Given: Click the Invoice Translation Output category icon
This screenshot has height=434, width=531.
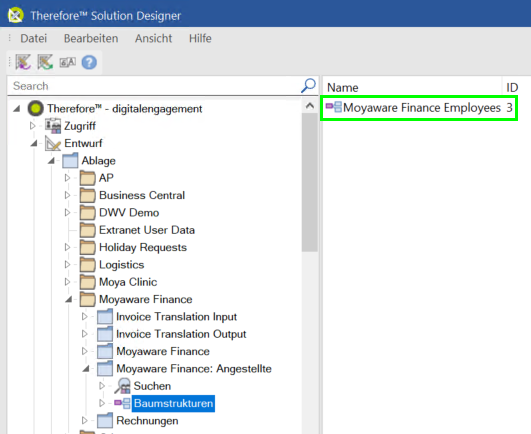Looking at the screenshot, I should [105, 334].
